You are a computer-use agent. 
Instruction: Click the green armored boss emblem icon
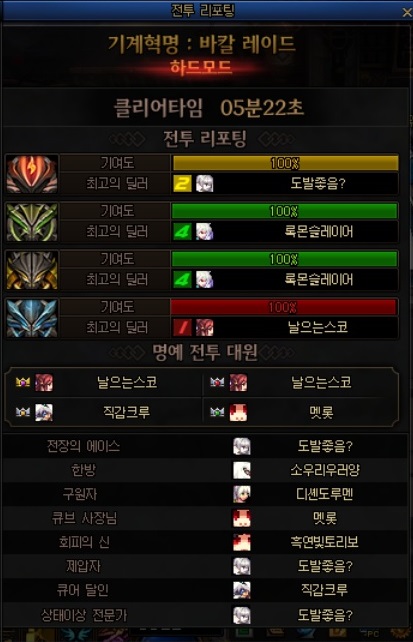pyautogui.click(x=32, y=222)
